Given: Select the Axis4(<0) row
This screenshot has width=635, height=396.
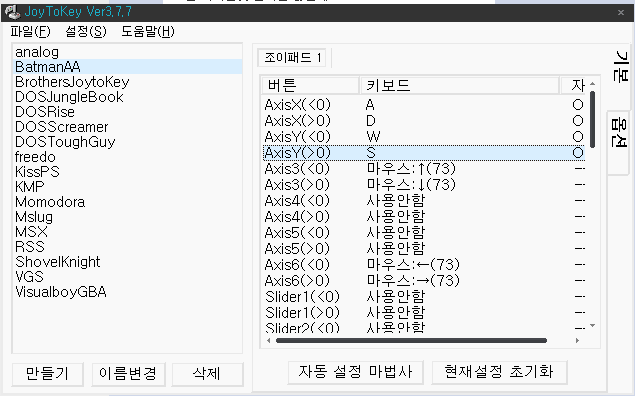Looking at the screenshot, I should point(424,200).
